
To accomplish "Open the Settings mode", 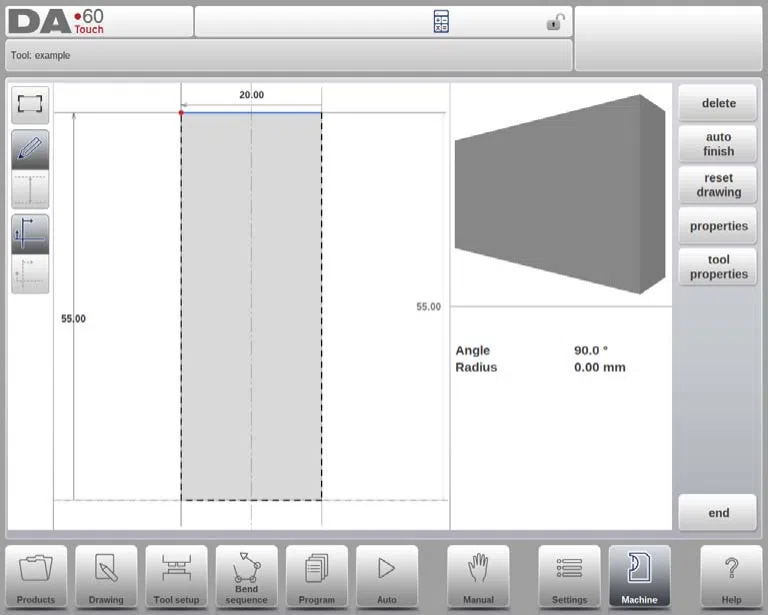I will (569, 577).
